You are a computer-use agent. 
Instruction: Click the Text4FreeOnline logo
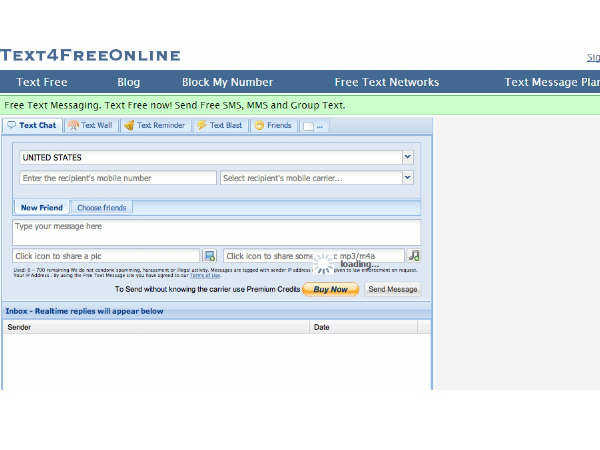click(x=90, y=55)
